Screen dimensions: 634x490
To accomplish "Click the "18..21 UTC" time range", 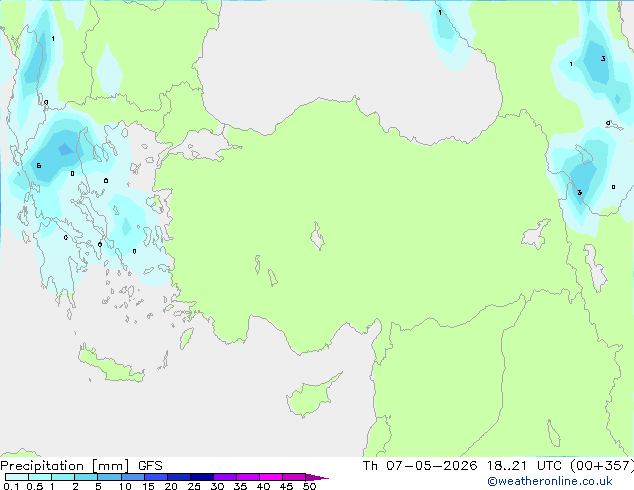I will 524,466.
